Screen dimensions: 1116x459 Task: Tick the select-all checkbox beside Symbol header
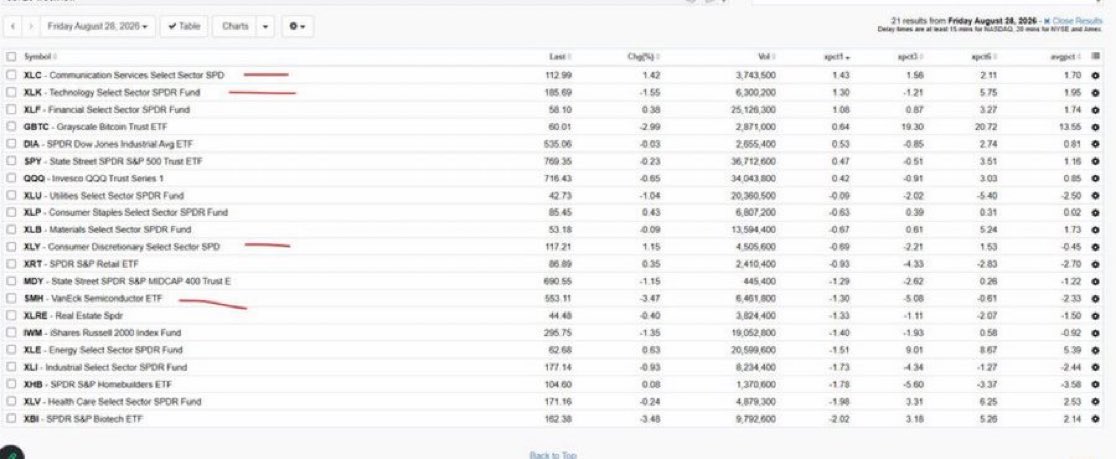click(x=11, y=56)
